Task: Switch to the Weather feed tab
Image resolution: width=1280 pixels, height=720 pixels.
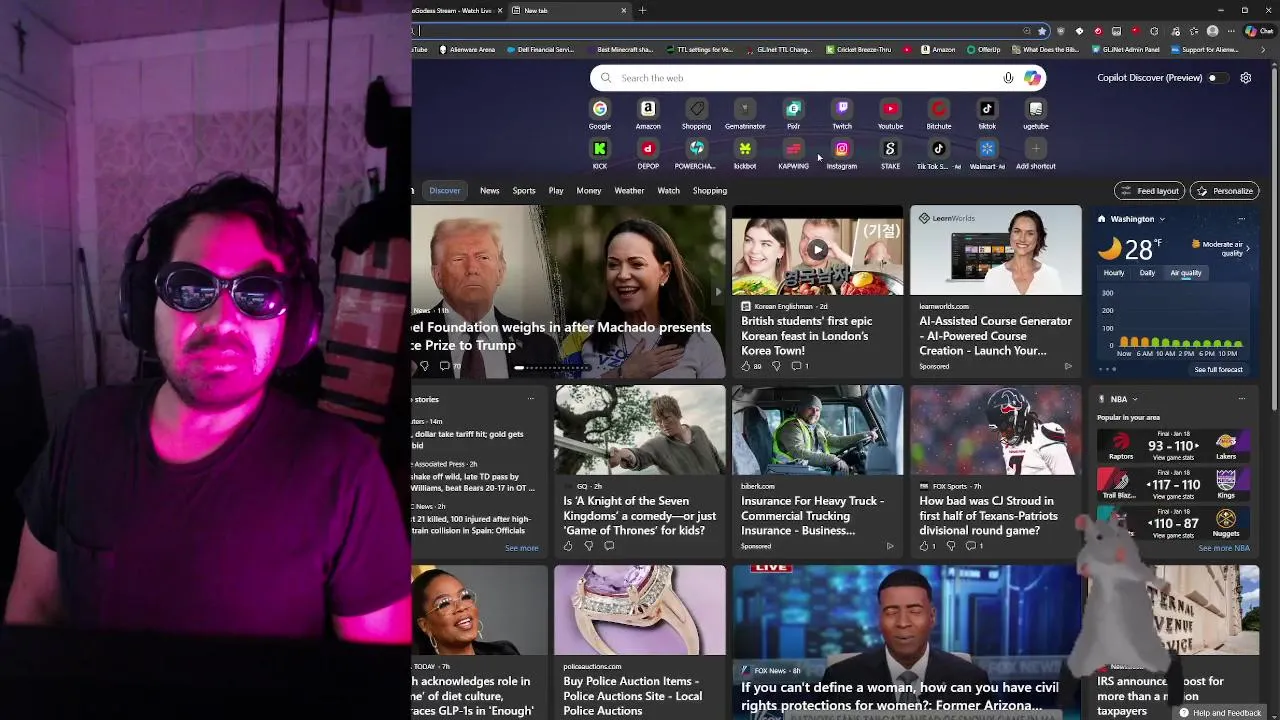Action: coord(629,190)
